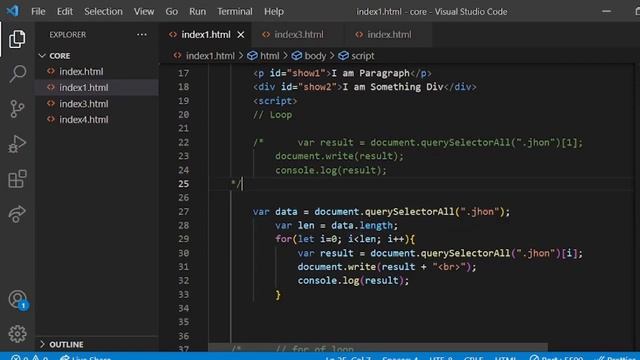640x360 pixels.
Task: Click the 'for(let i=0; i<len; i++){' statement on line 29
Action: pyautogui.click(x=345, y=239)
